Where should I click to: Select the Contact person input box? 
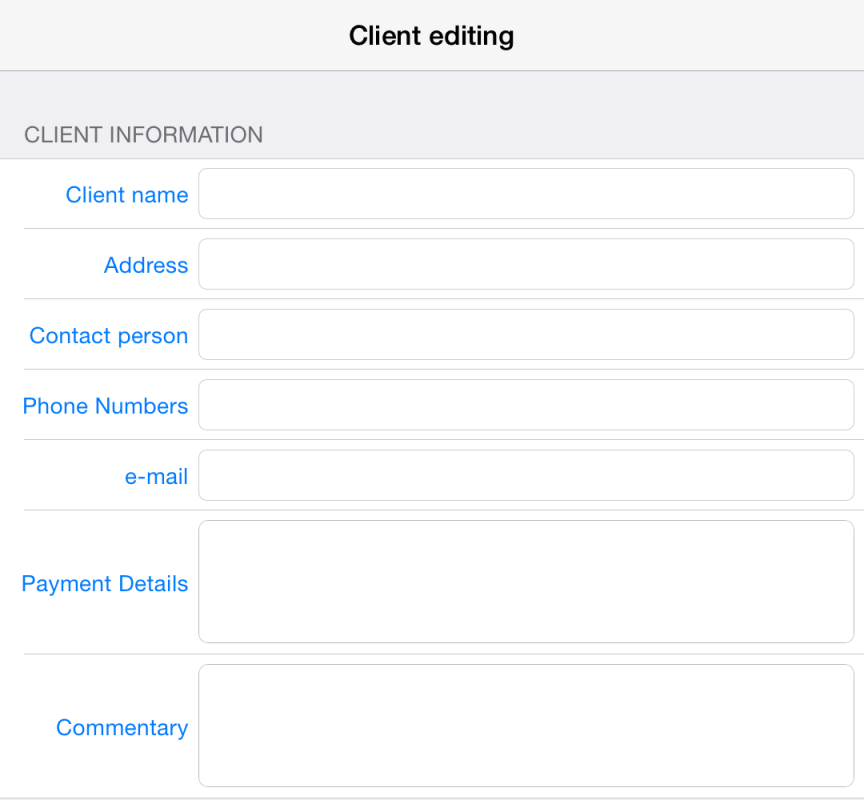pos(526,334)
